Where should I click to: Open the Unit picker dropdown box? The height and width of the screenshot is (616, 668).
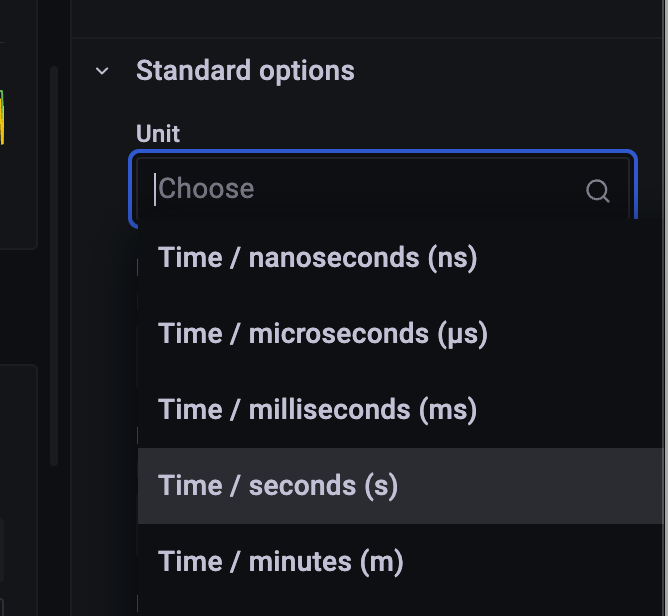pos(382,189)
